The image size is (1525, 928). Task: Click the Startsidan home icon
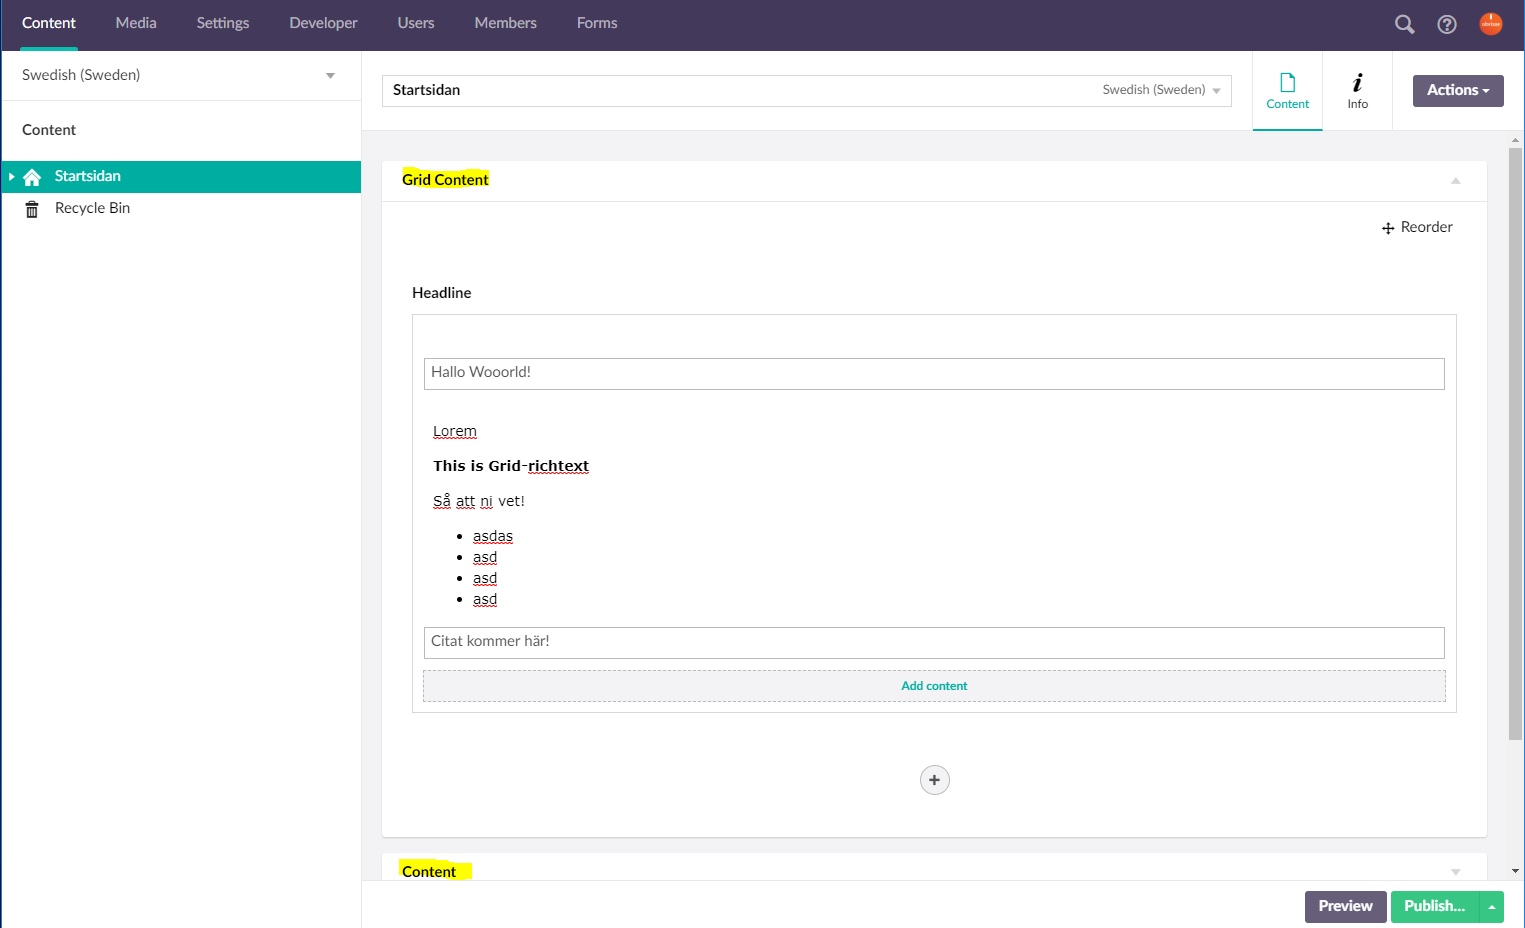click(x=32, y=177)
